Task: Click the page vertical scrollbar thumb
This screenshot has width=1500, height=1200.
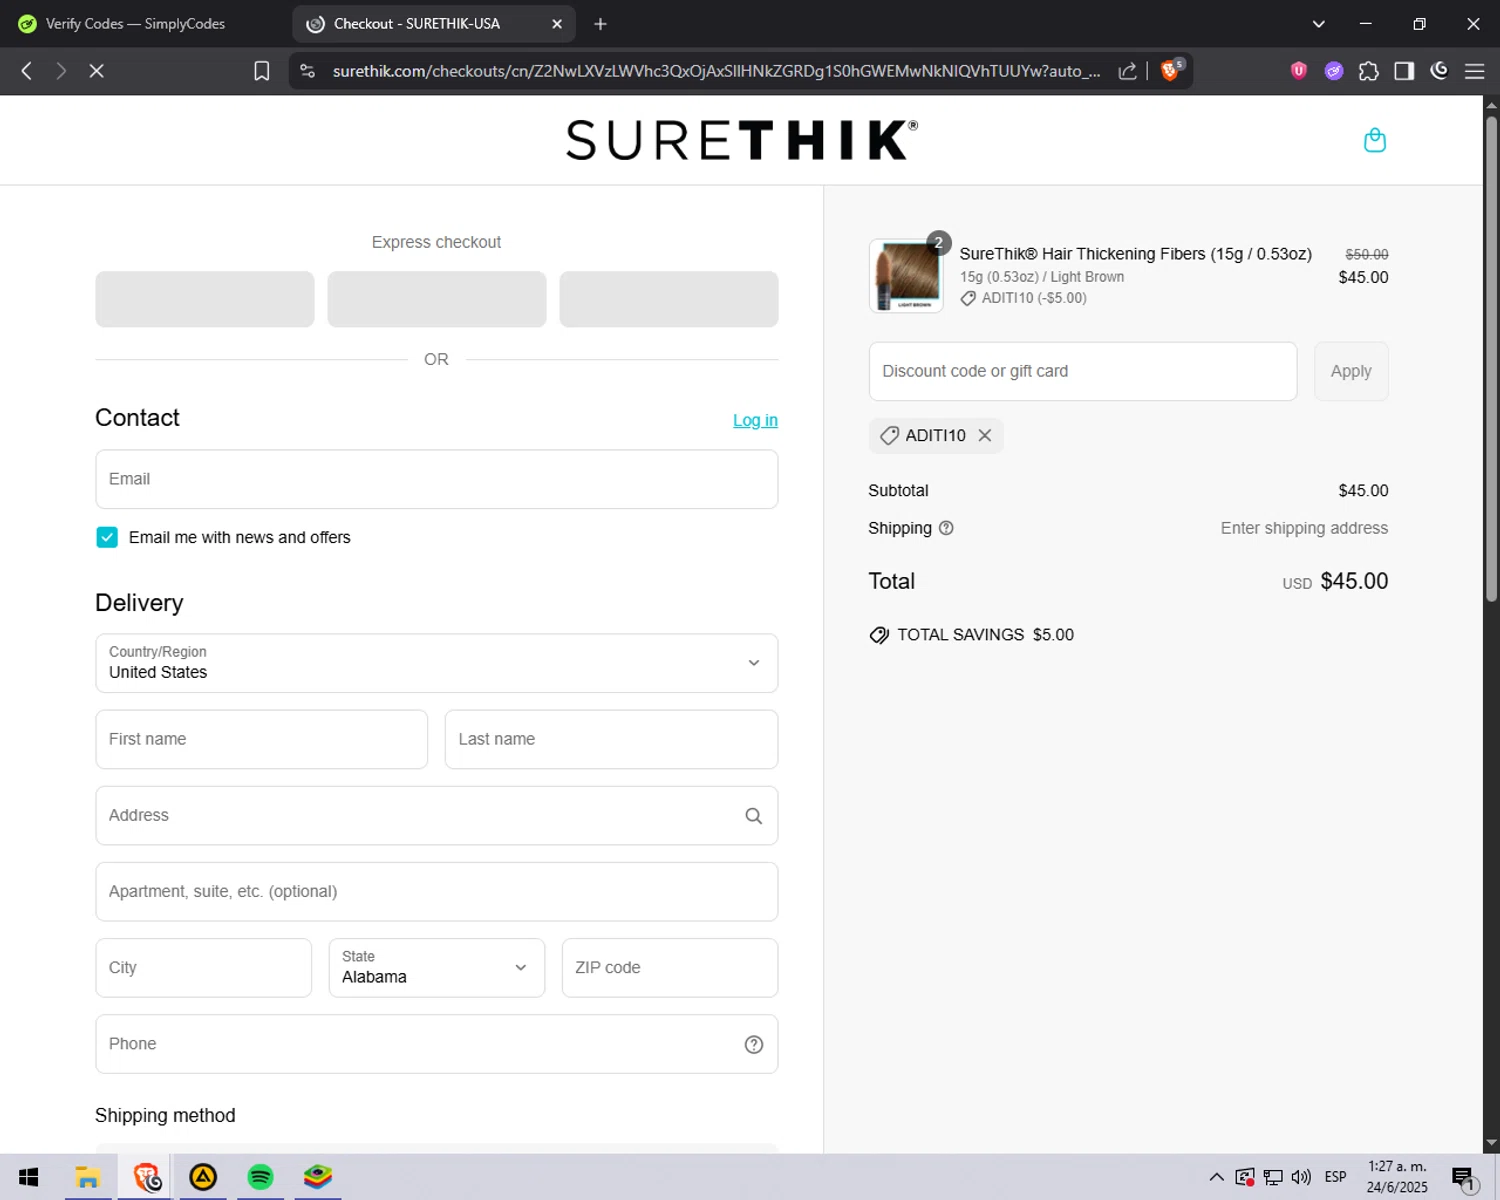Action: point(1491,360)
